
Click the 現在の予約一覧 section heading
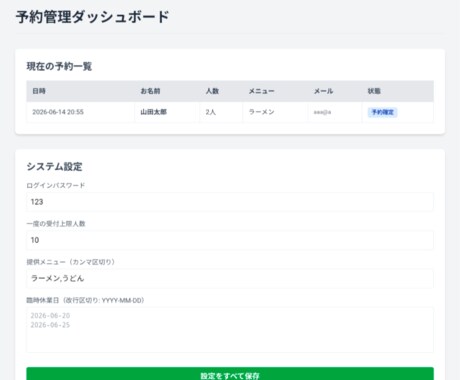(59, 66)
